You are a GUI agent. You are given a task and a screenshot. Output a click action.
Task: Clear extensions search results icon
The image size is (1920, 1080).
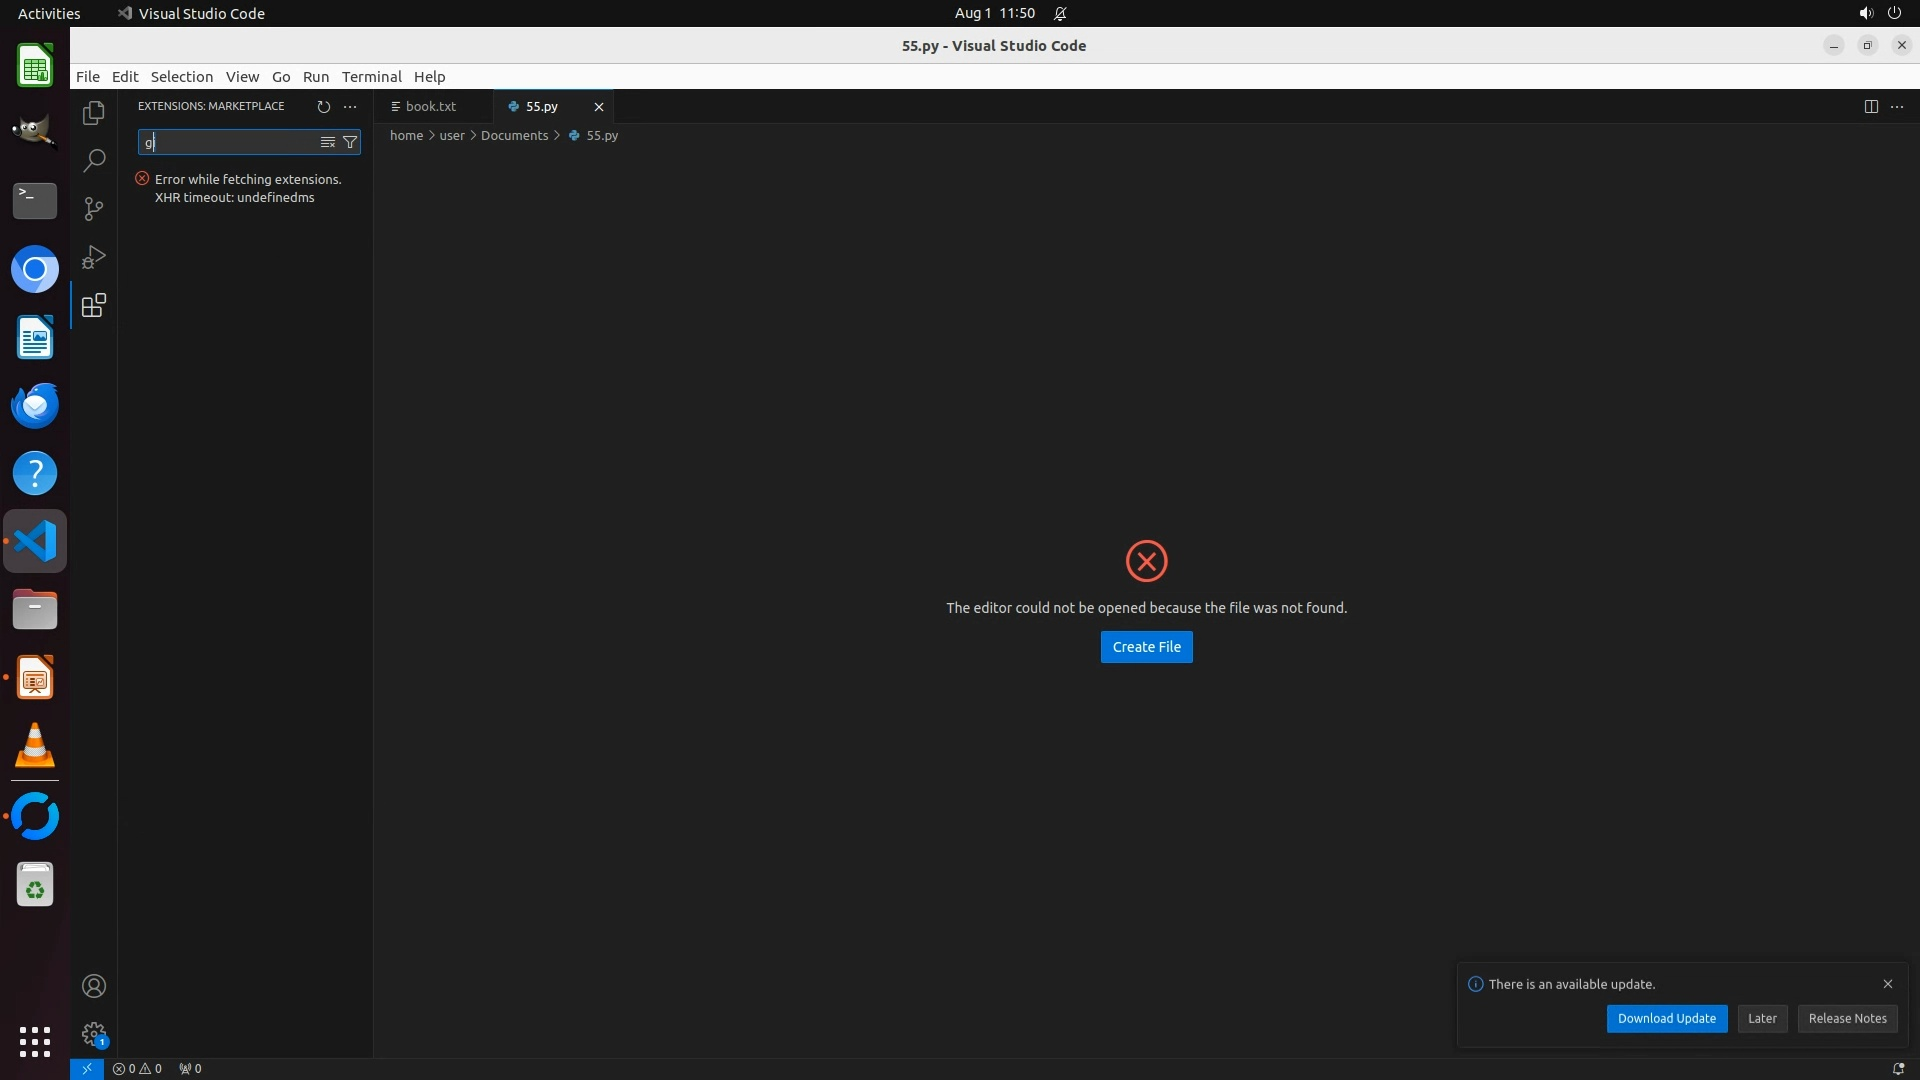(327, 142)
